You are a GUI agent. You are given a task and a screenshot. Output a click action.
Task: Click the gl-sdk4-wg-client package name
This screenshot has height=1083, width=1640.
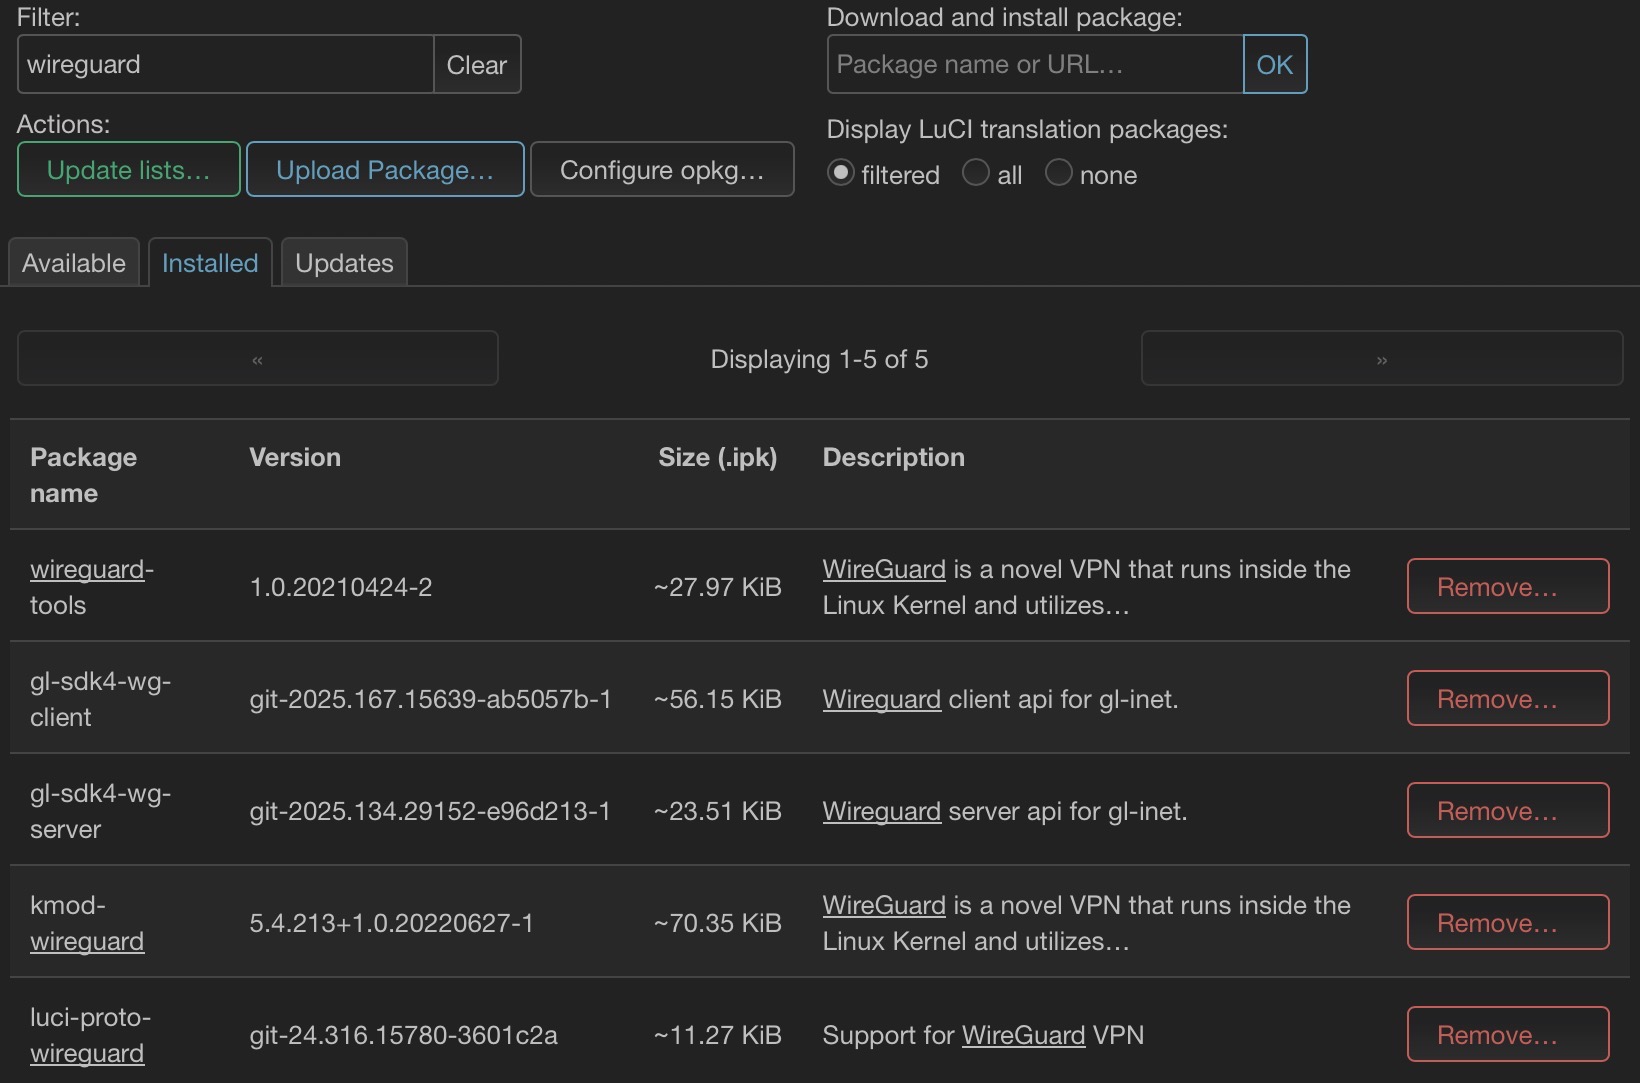100,699
